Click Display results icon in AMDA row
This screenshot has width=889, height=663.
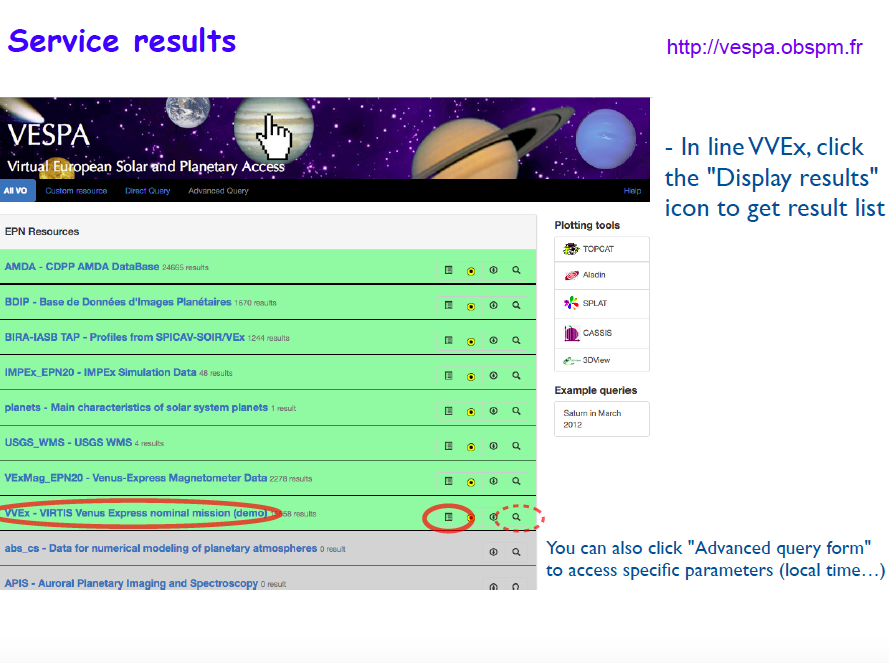coord(448,271)
